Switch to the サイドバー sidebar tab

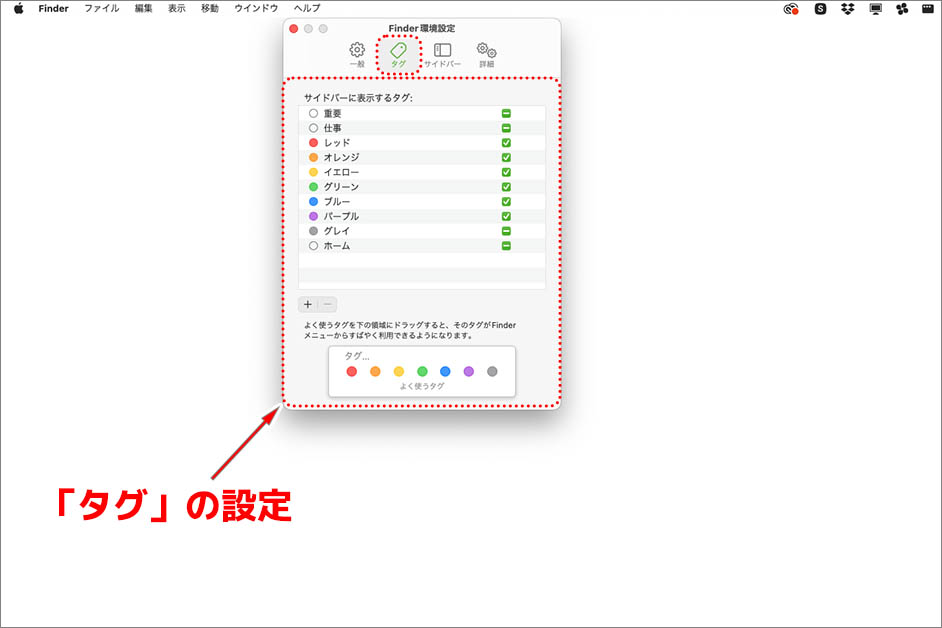tap(442, 55)
